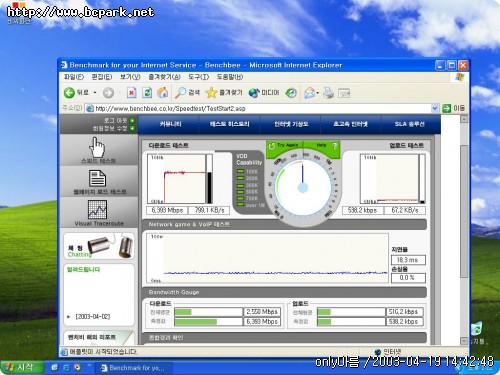Click the 18.3 ms latency value

point(408,260)
